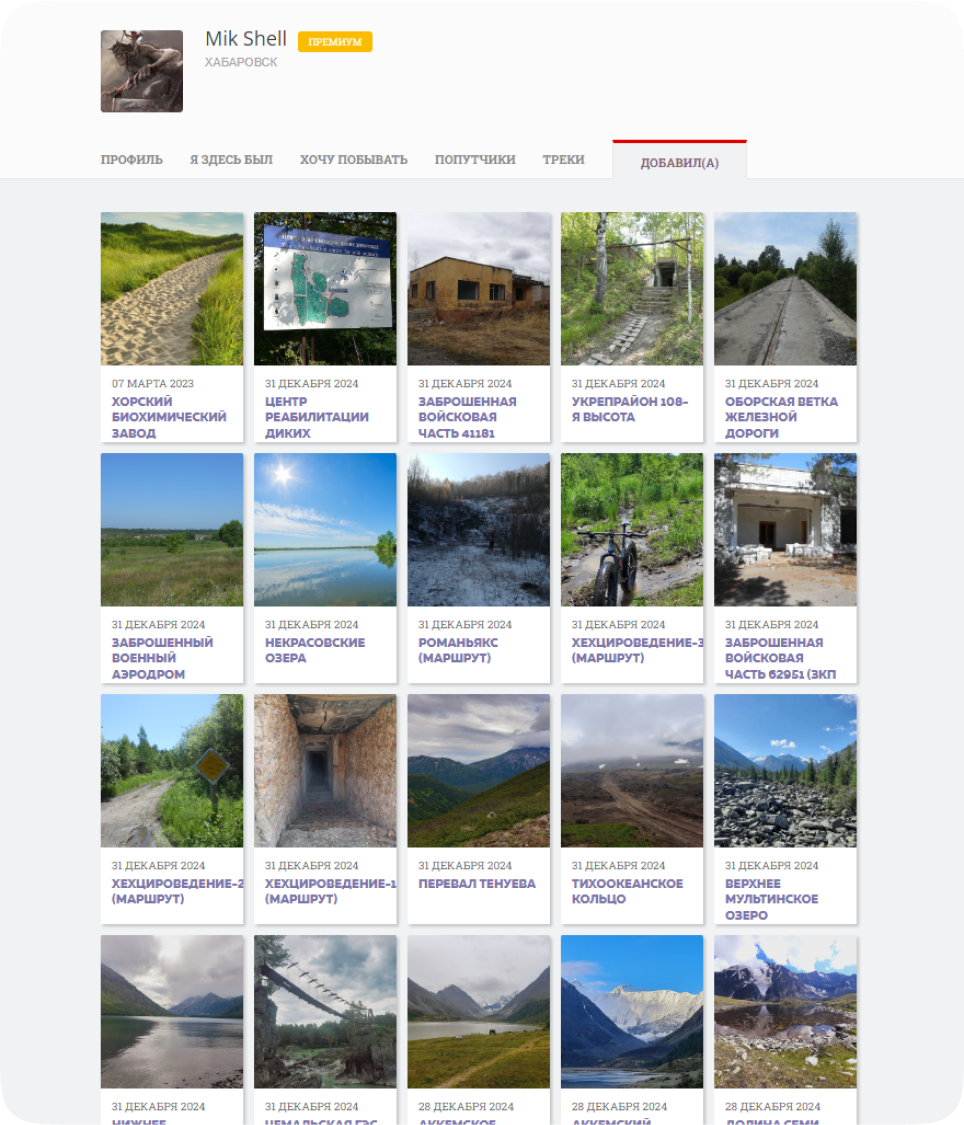
Task: Go to the ТРЕКИ tab
Action: [563, 160]
